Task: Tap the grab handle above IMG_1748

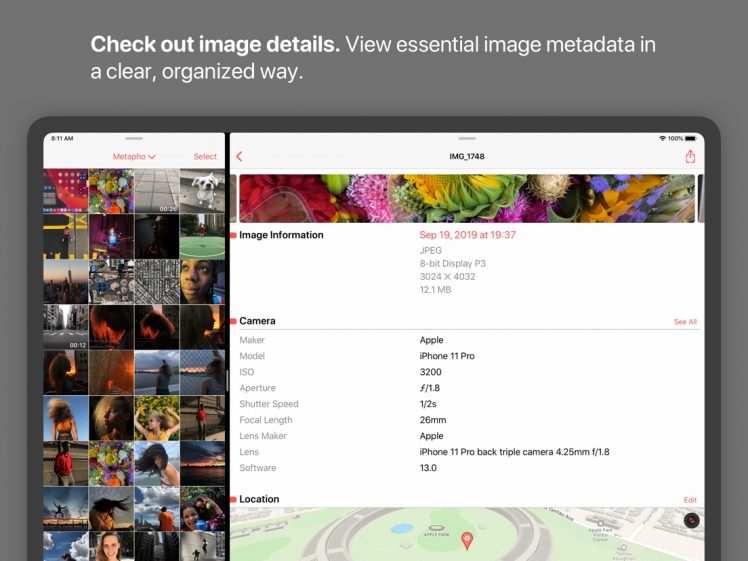Action: [467, 138]
